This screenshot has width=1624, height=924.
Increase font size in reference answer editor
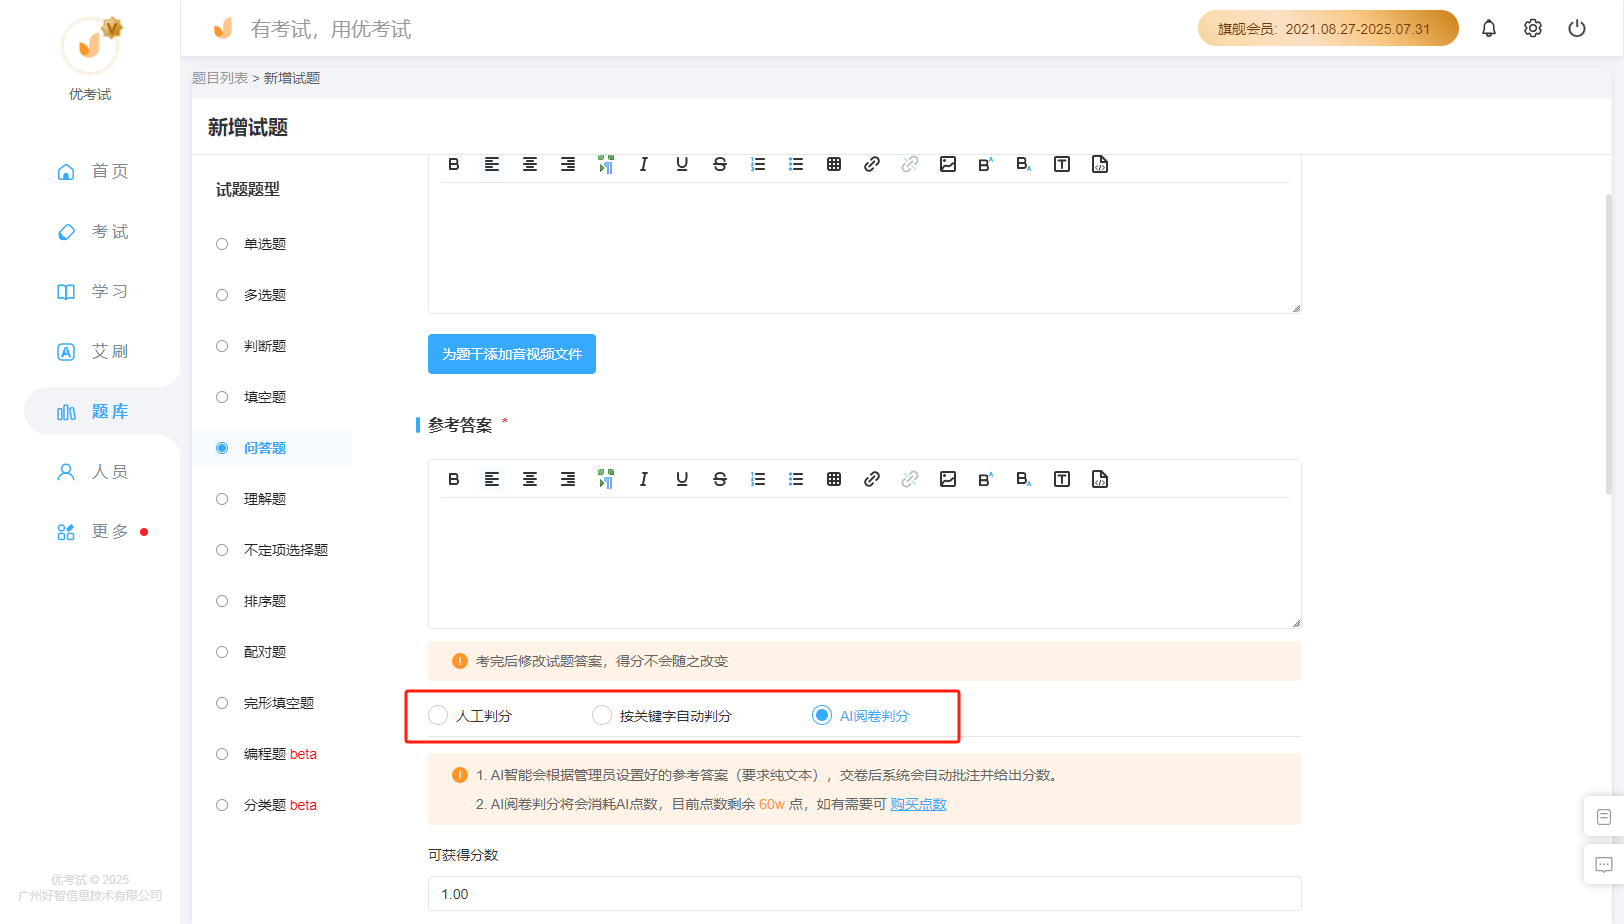coord(986,479)
